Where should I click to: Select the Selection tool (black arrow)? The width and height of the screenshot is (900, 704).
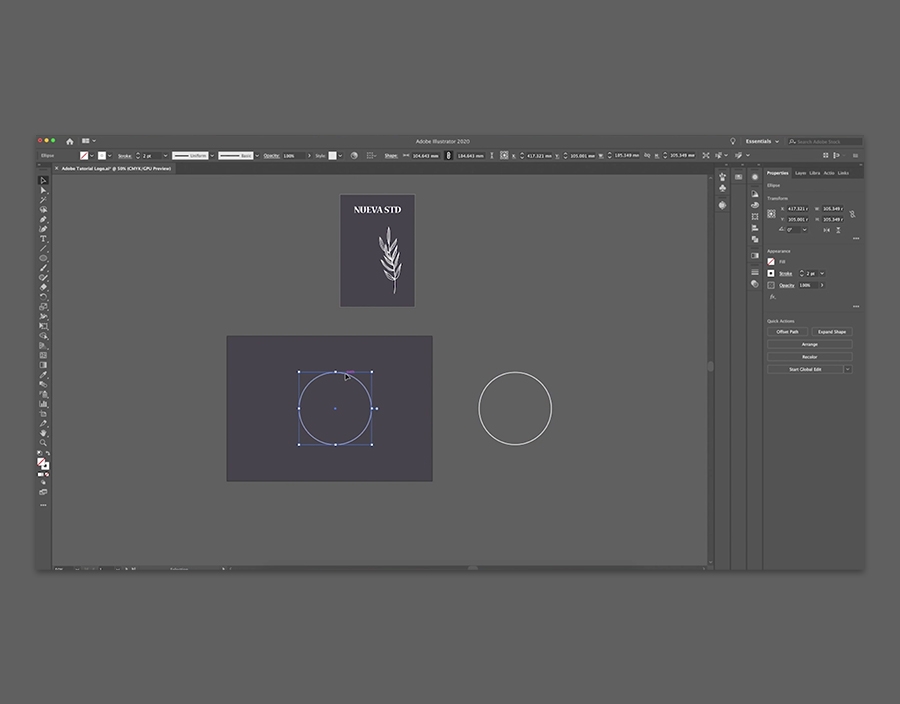pos(43,180)
